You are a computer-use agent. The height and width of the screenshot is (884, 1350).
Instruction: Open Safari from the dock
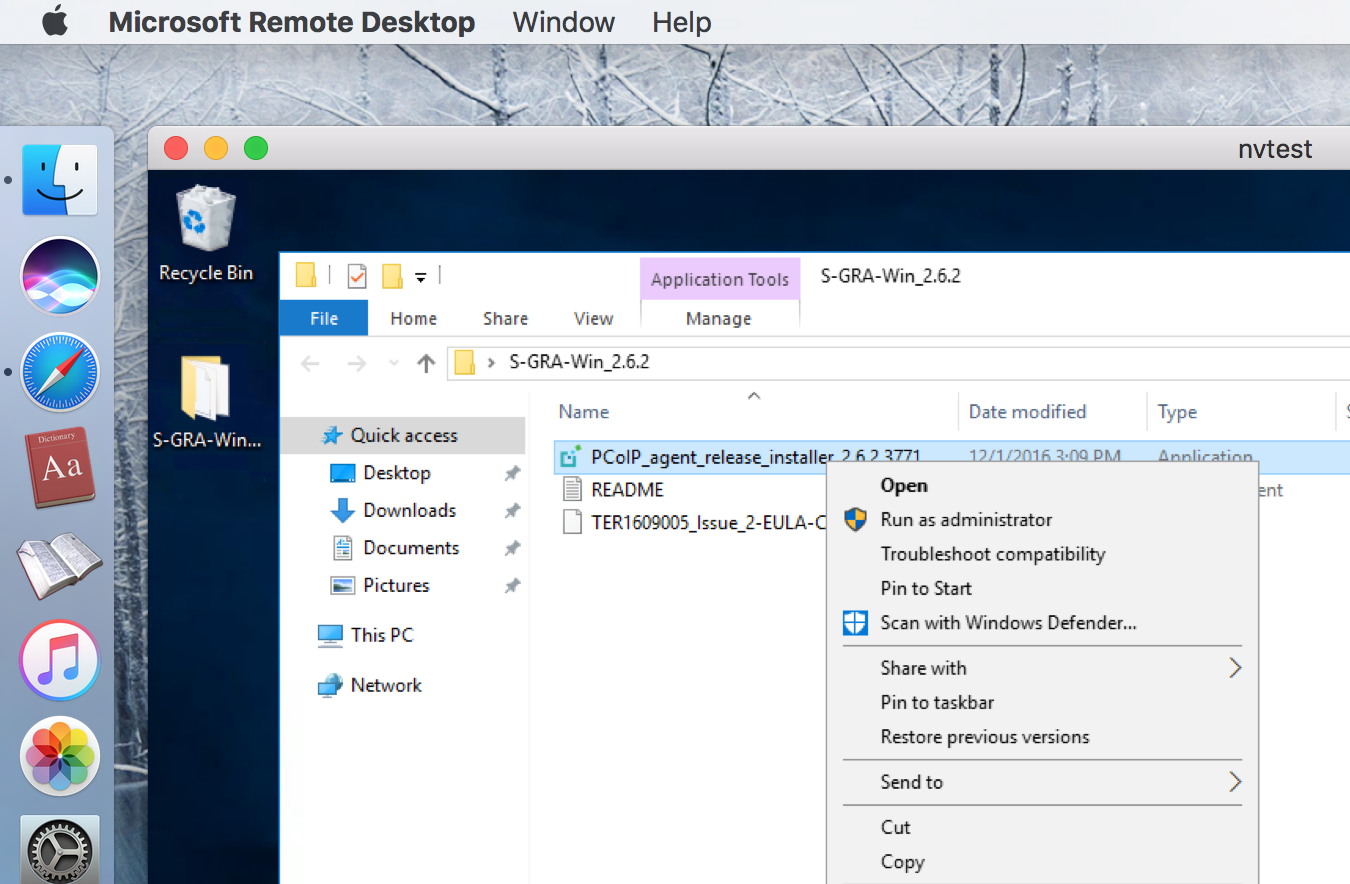click(x=60, y=372)
